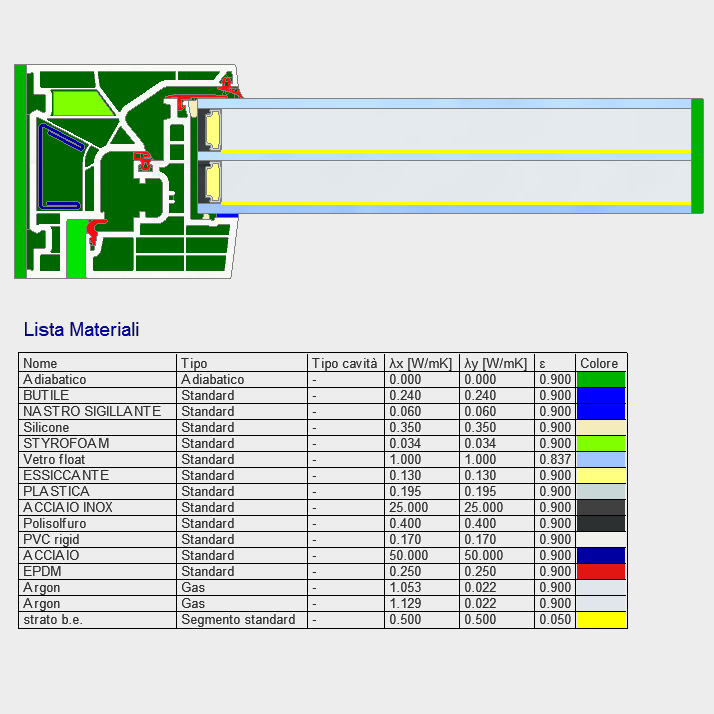Viewport: 714px width, 714px height.
Task: Select the strato b.e. yellow swatch
Action: pyautogui.click(x=601, y=619)
